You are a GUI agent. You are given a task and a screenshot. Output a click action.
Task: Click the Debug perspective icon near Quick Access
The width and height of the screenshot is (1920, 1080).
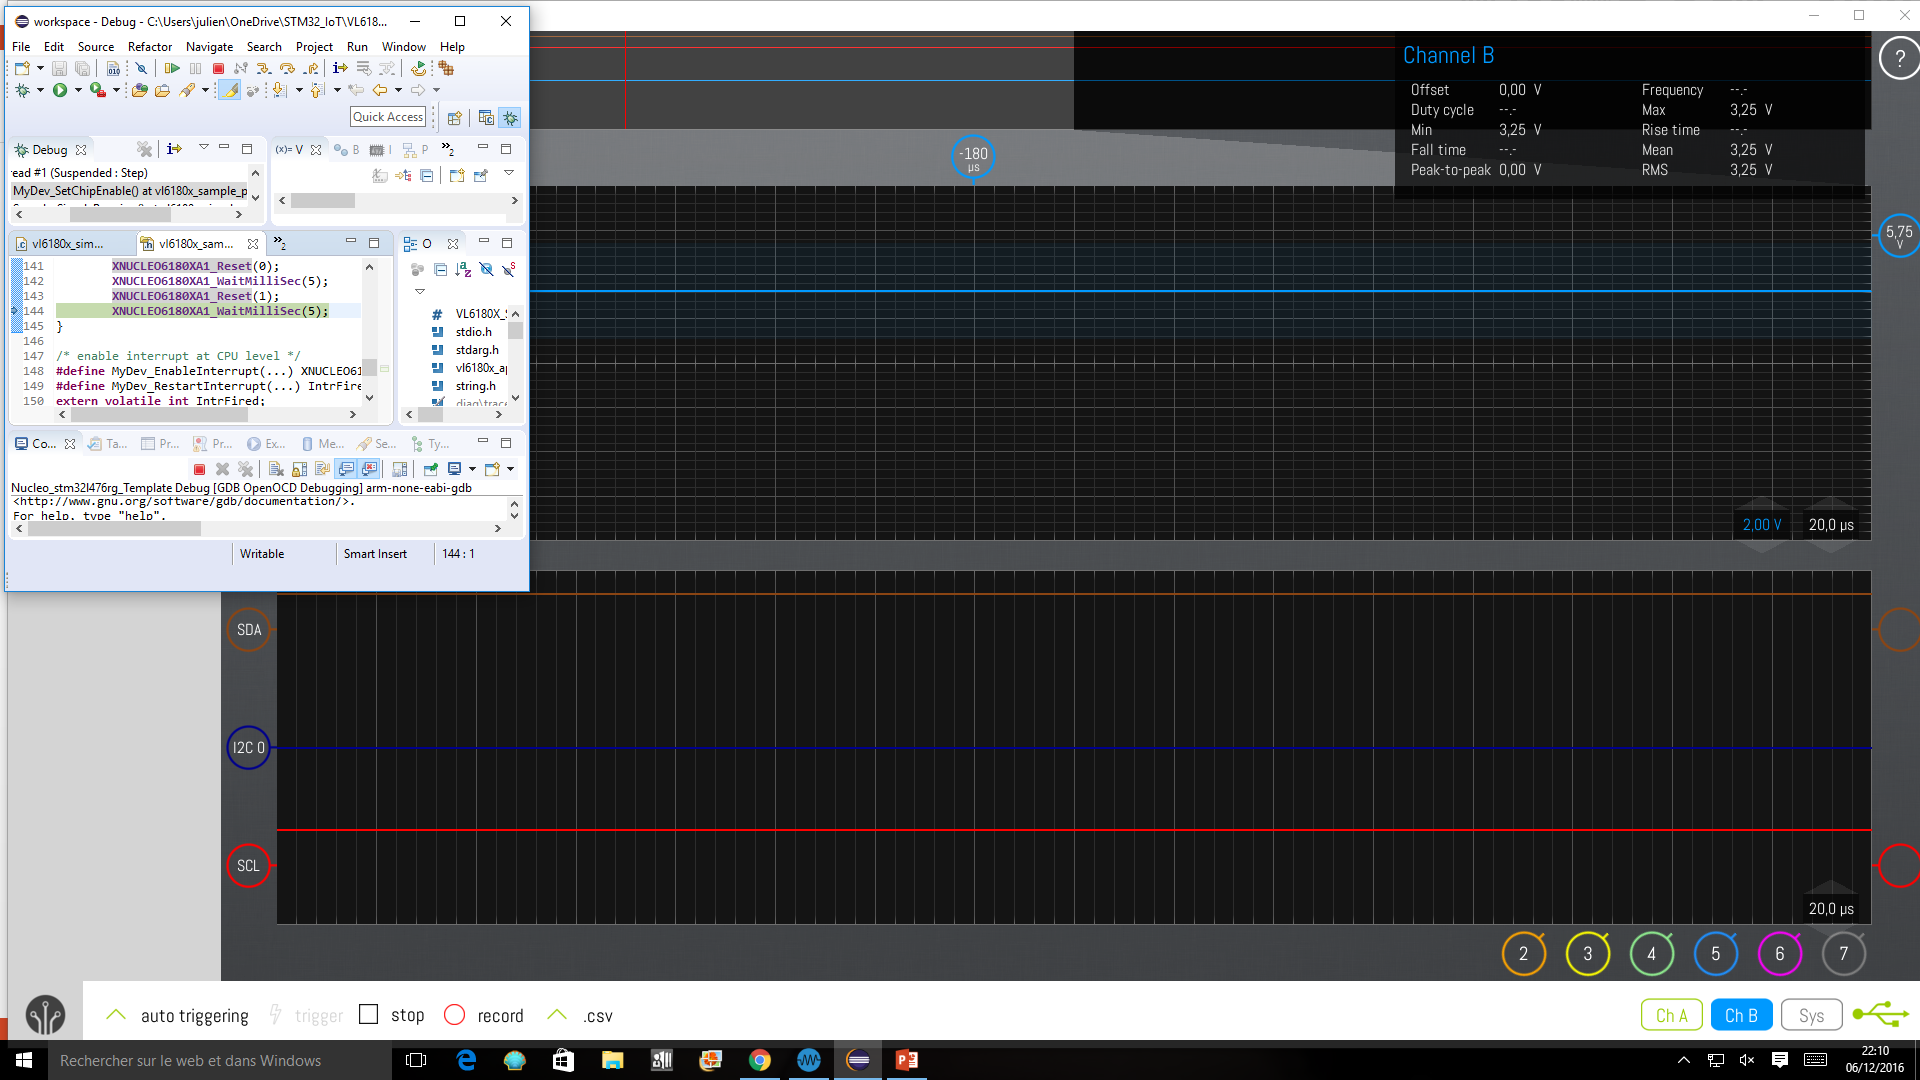(510, 117)
